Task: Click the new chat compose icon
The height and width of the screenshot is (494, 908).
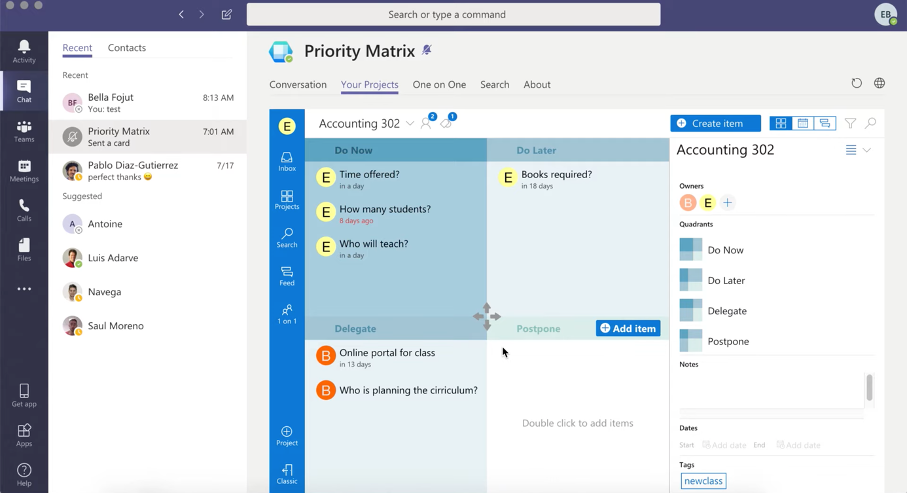Action: (x=227, y=15)
